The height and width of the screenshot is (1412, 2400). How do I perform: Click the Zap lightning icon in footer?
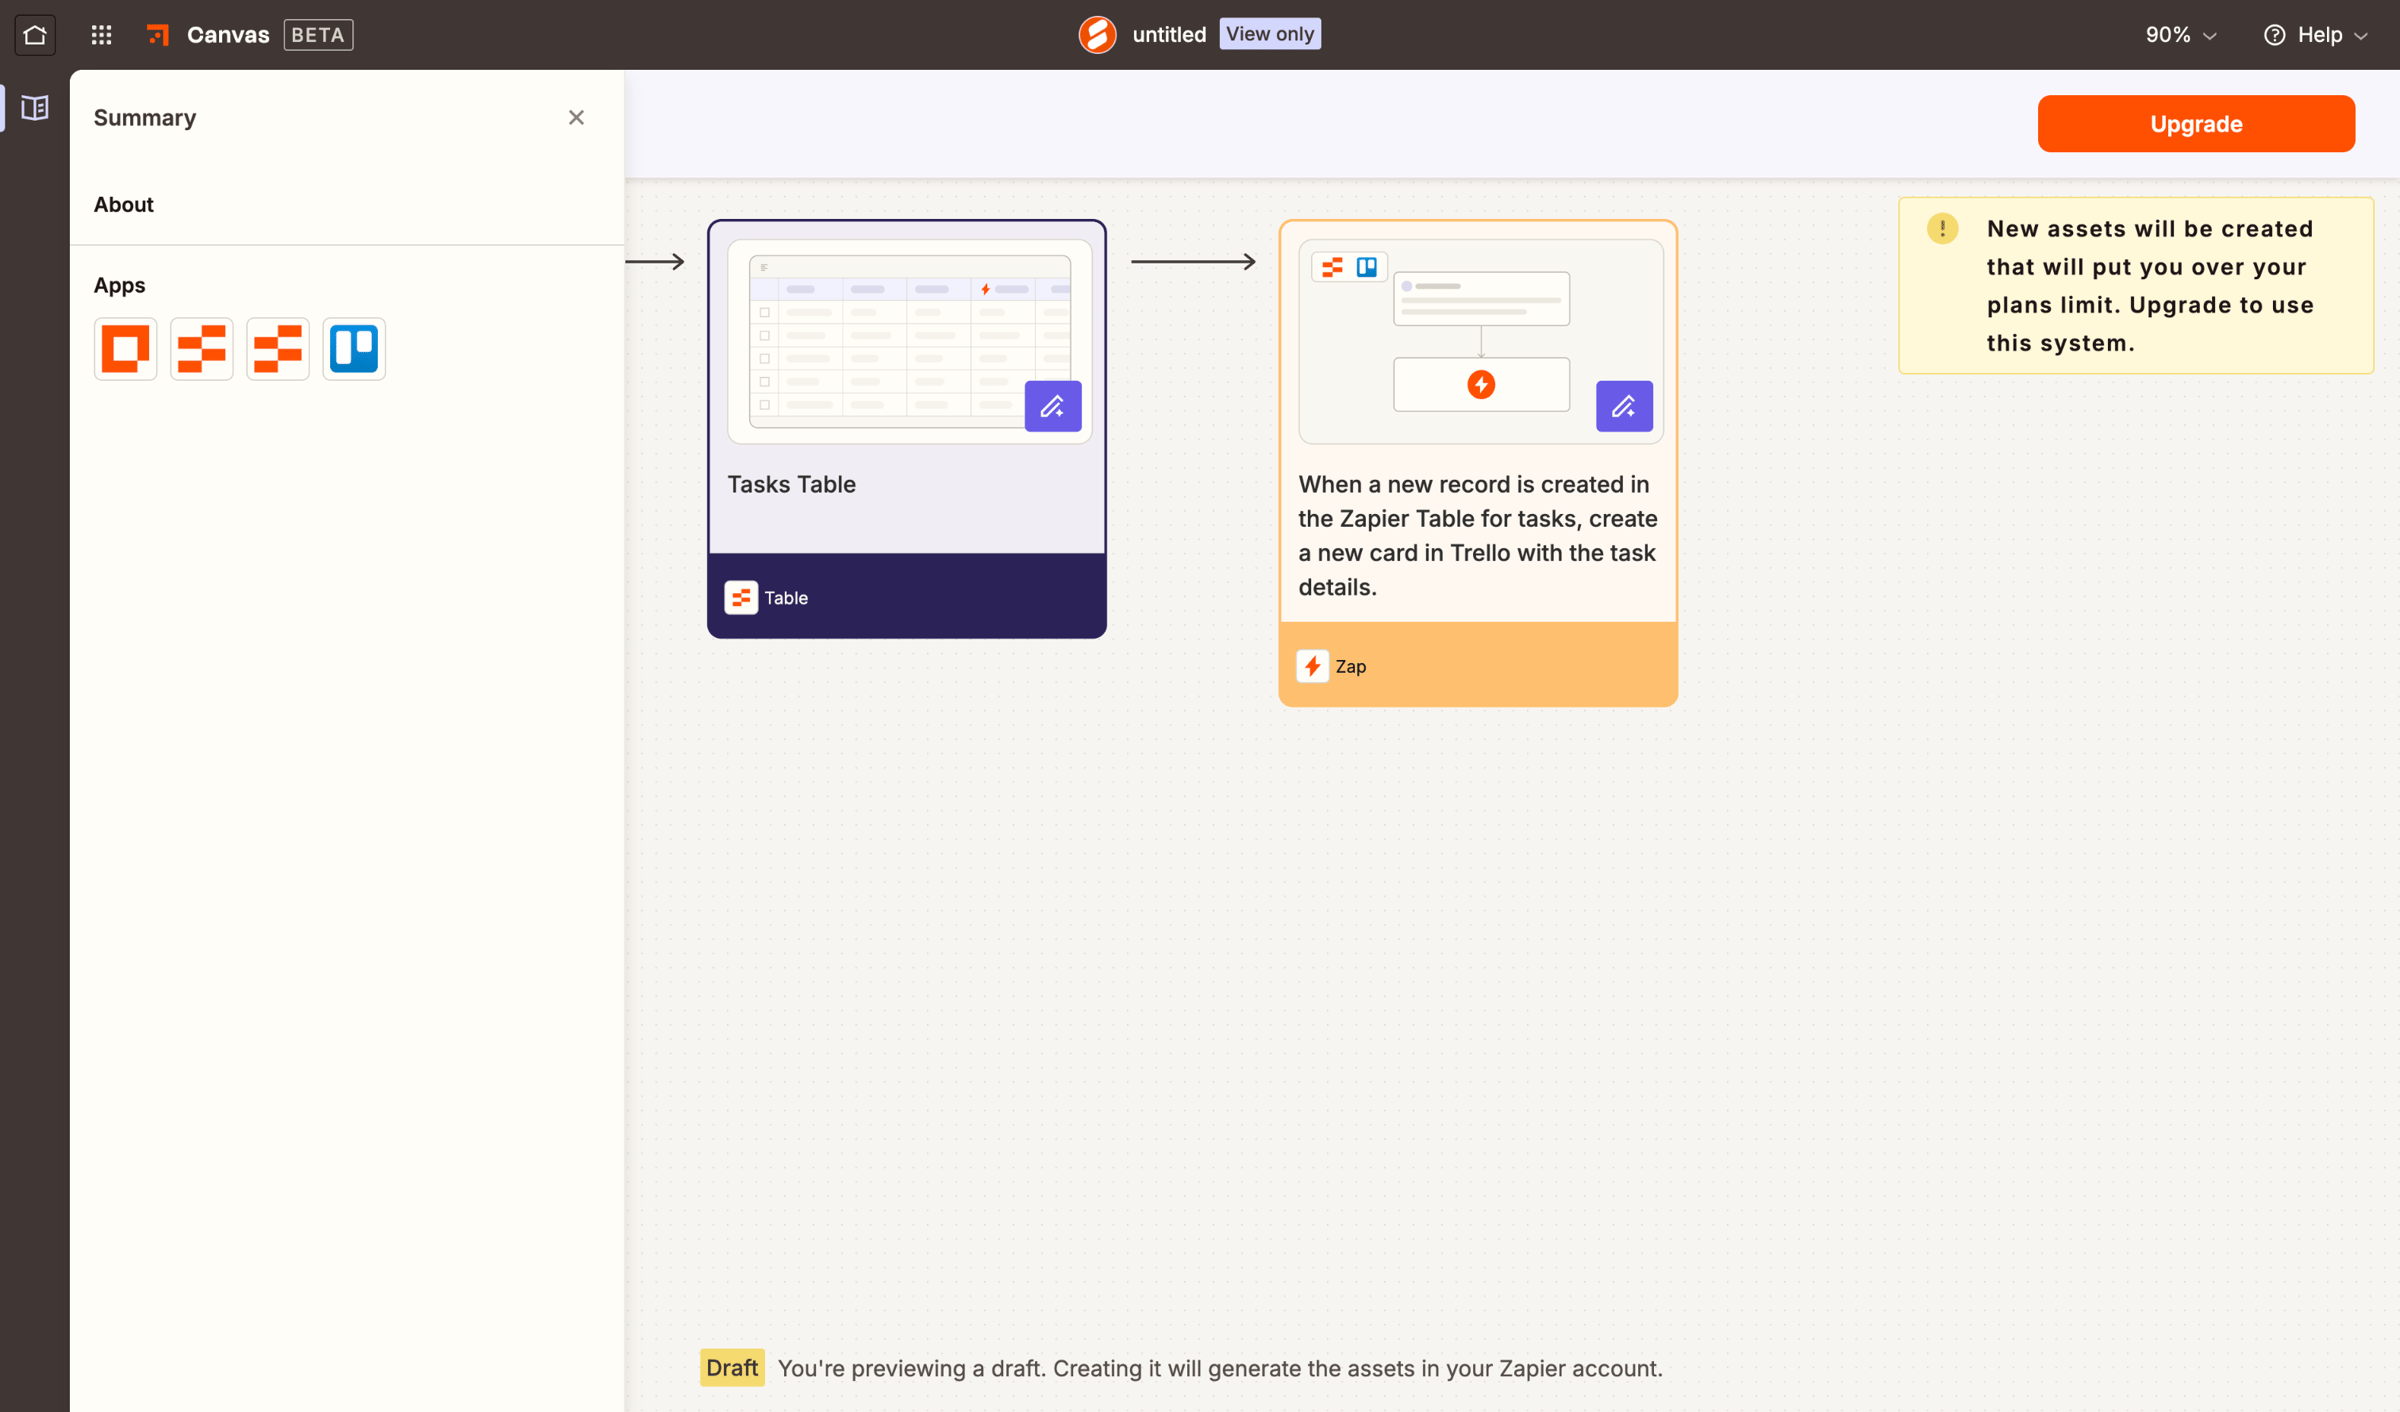pyautogui.click(x=1313, y=666)
